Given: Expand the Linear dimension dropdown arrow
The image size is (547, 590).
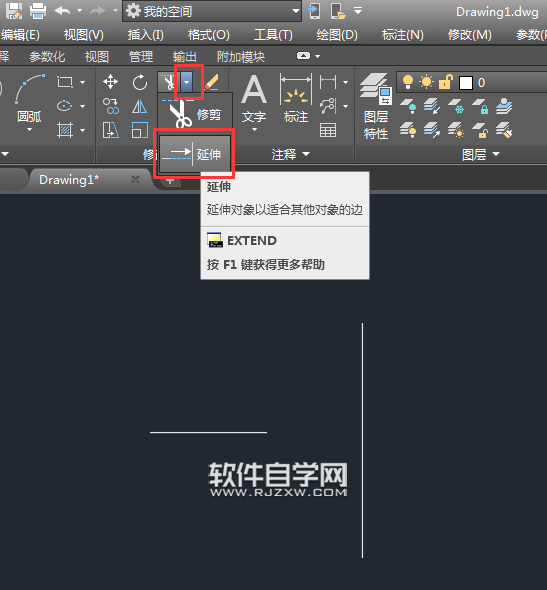Looking at the screenshot, I should click(x=345, y=82).
